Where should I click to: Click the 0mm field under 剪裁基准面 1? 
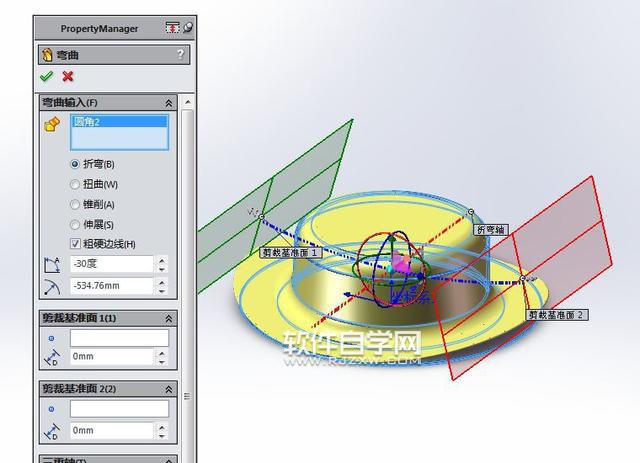[112, 357]
